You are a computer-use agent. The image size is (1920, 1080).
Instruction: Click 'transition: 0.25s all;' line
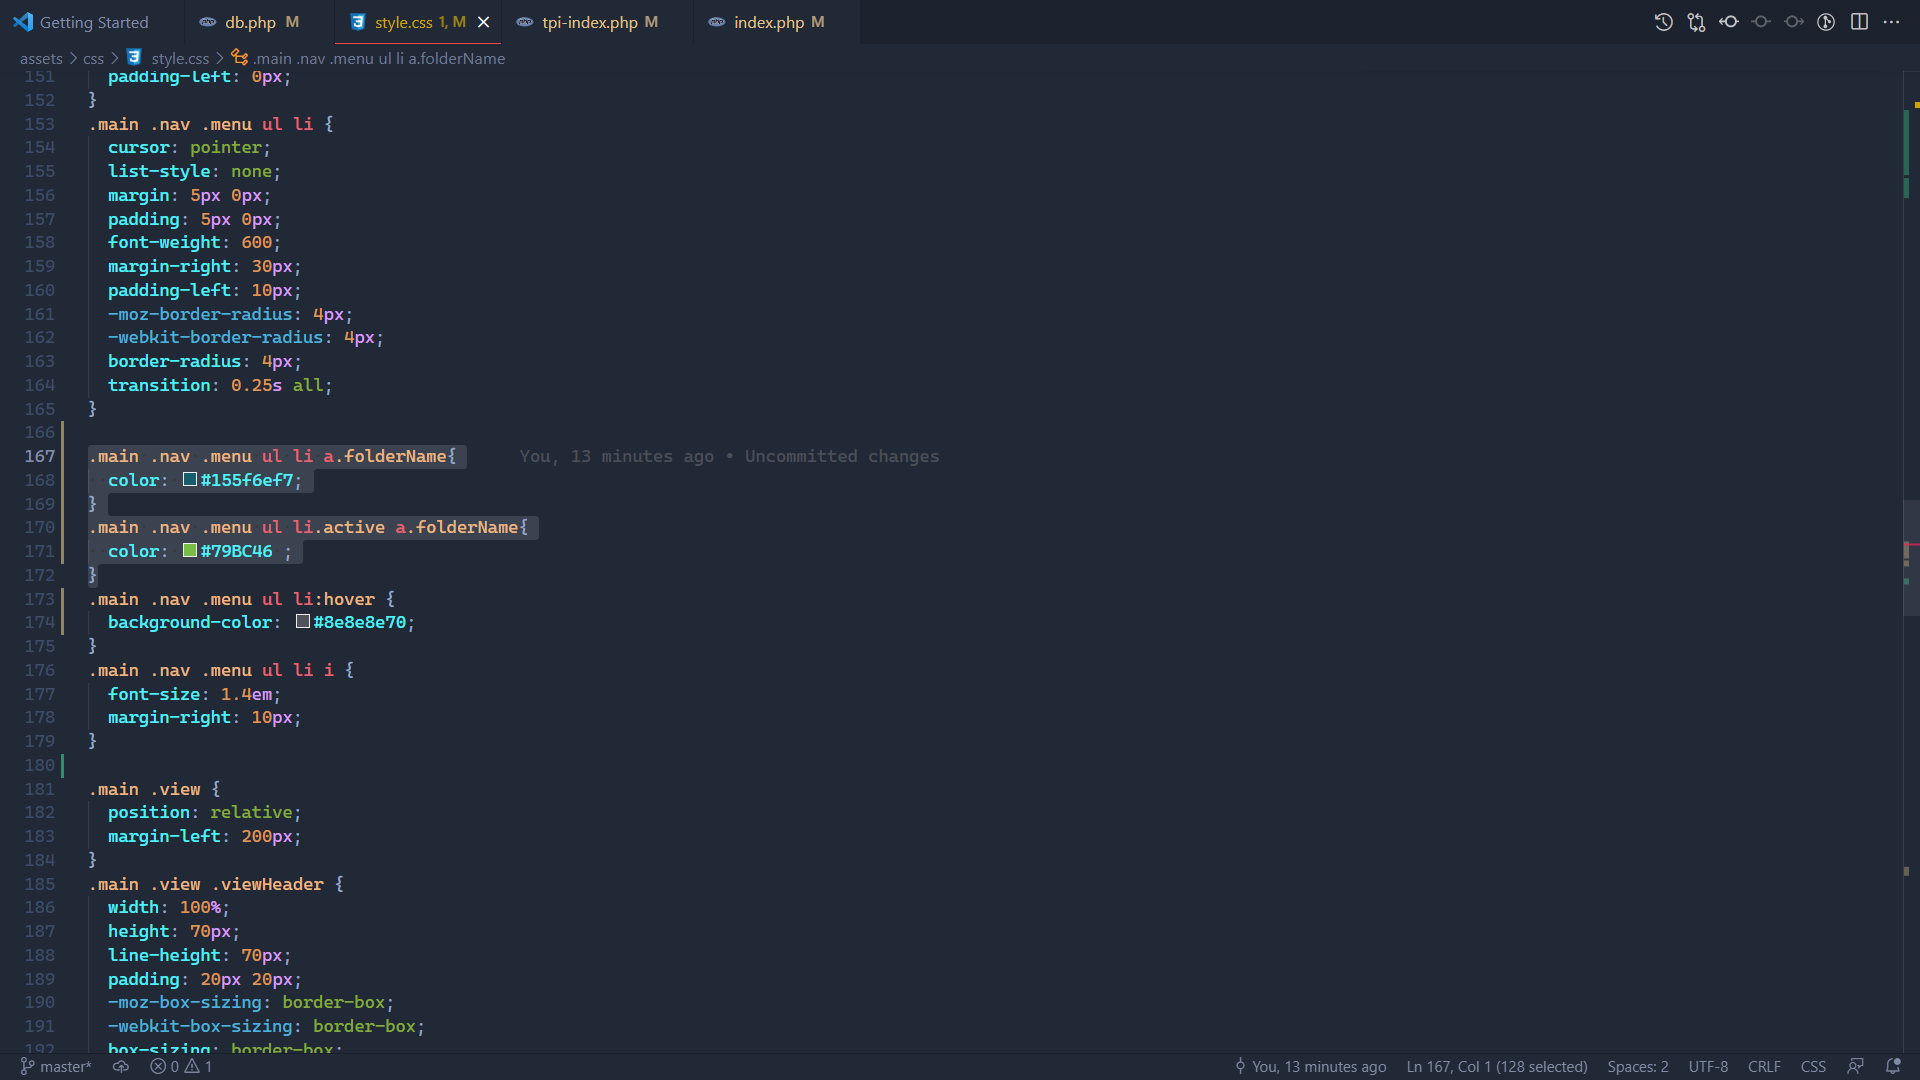click(x=220, y=385)
